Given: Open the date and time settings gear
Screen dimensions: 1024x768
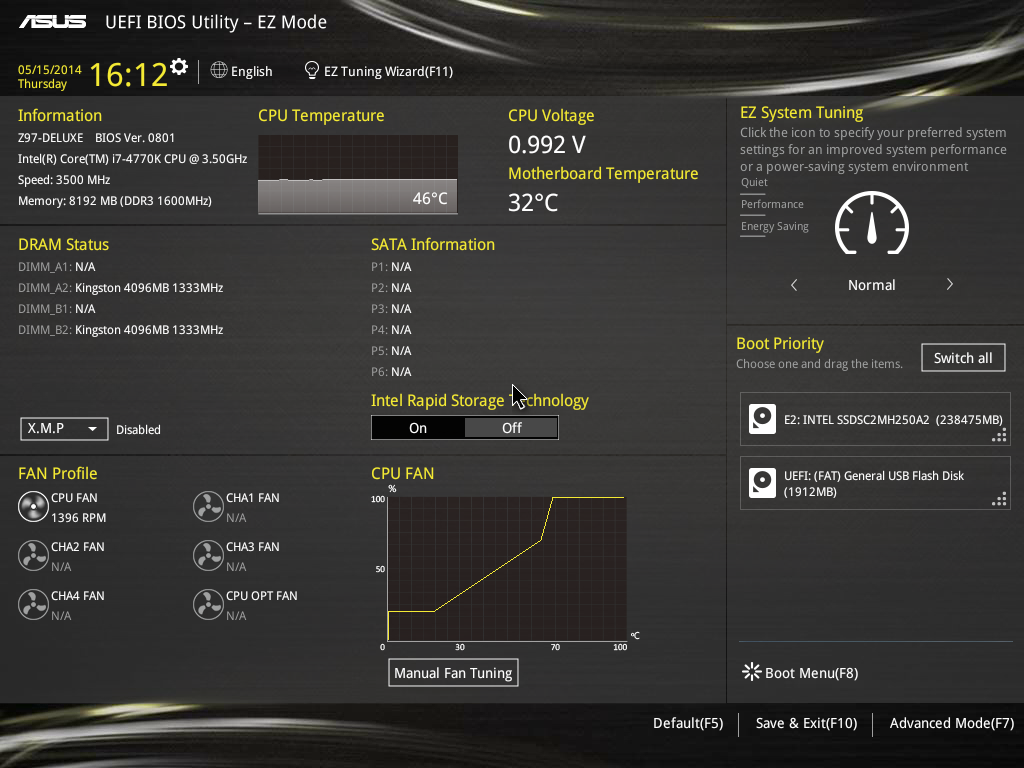Looking at the screenshot, I should (x=179, y=67).
